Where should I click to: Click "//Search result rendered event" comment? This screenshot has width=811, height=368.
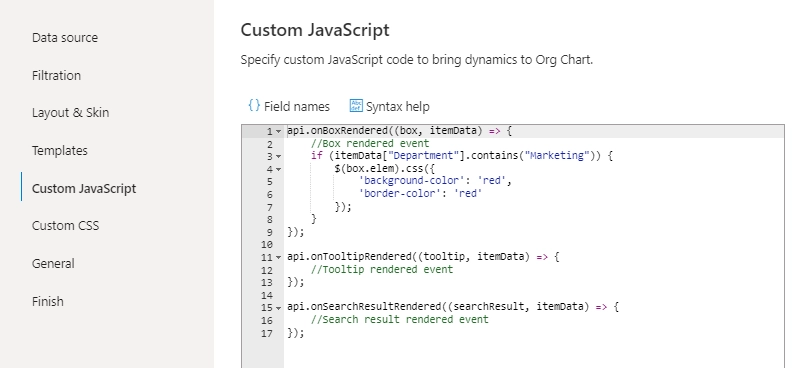399,319
